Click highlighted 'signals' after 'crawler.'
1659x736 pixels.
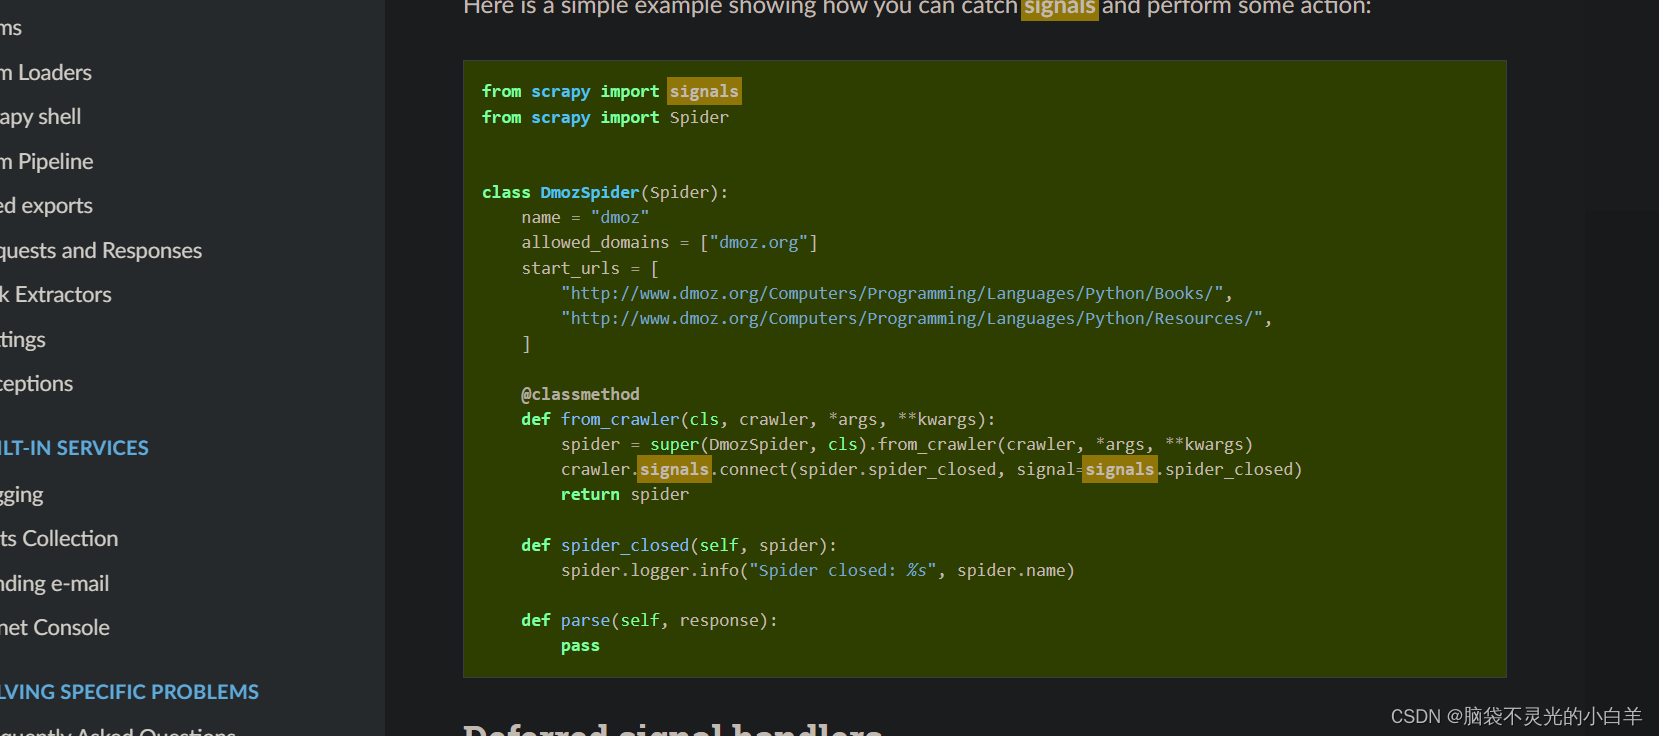(x=675, y=469)
